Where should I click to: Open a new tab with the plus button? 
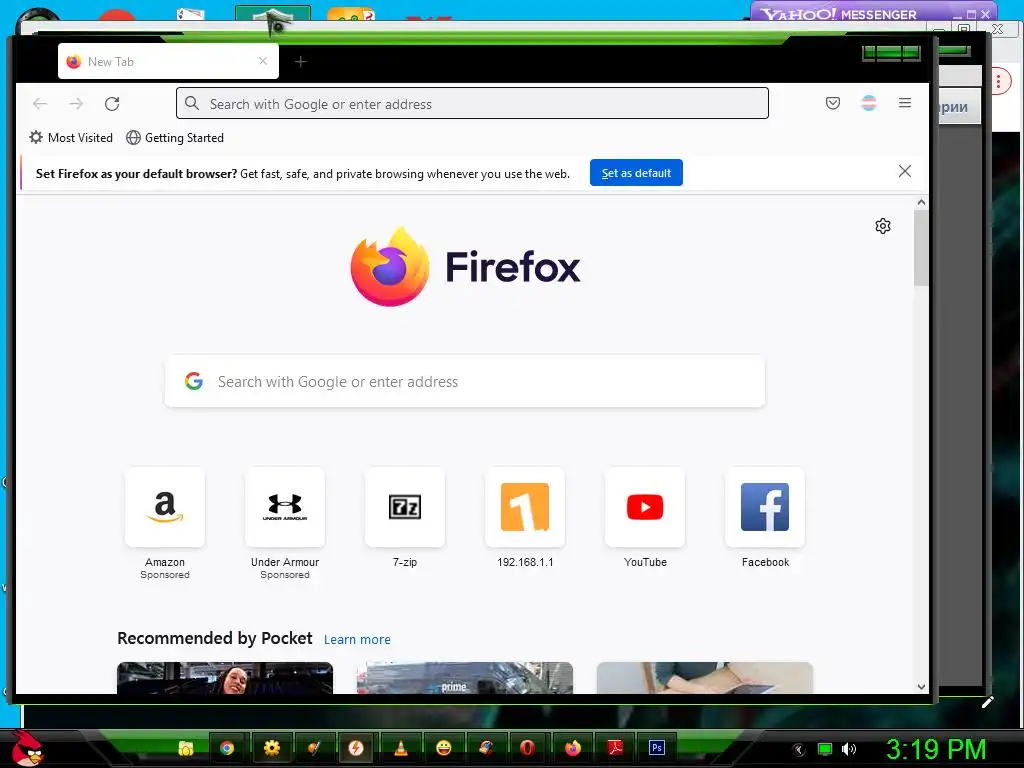click(x=300, y=61)
